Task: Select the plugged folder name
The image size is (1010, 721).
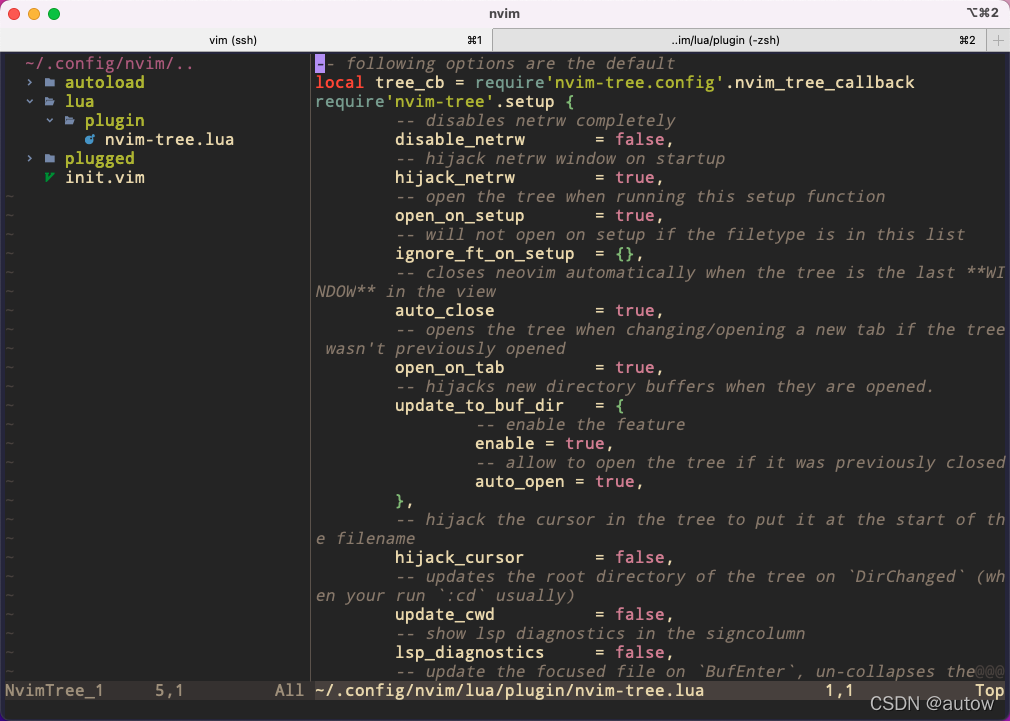Action: coord(100,159)
